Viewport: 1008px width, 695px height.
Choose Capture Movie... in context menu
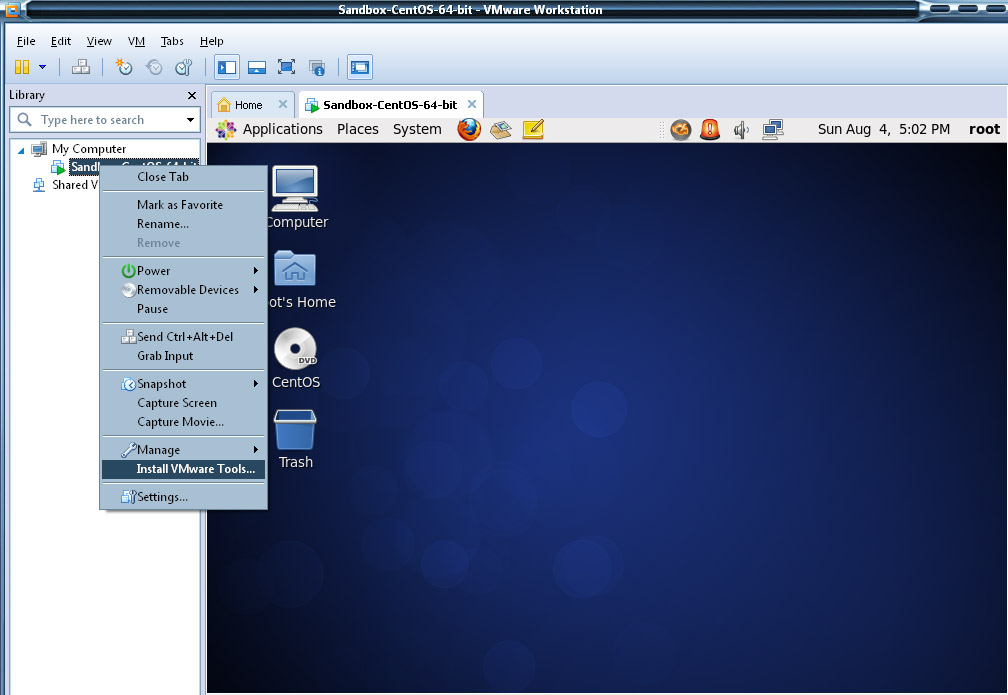point(183,422)
